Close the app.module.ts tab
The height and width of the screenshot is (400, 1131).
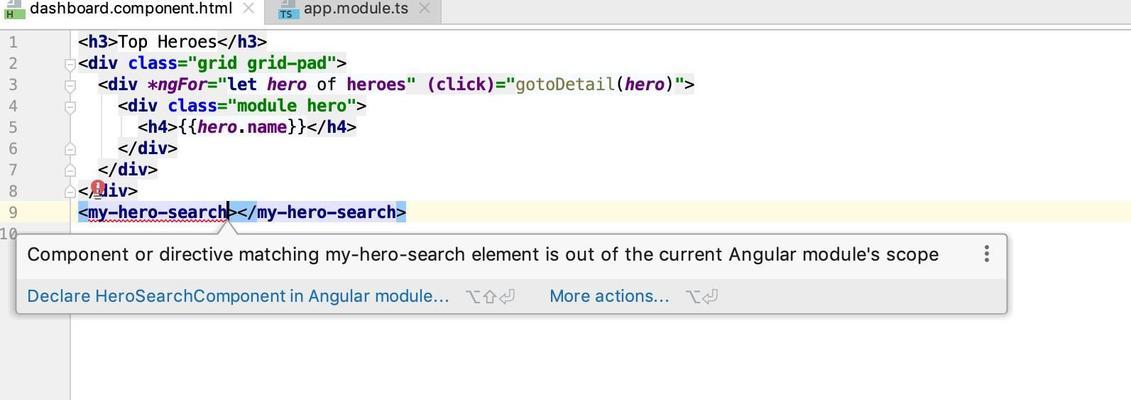424,9
